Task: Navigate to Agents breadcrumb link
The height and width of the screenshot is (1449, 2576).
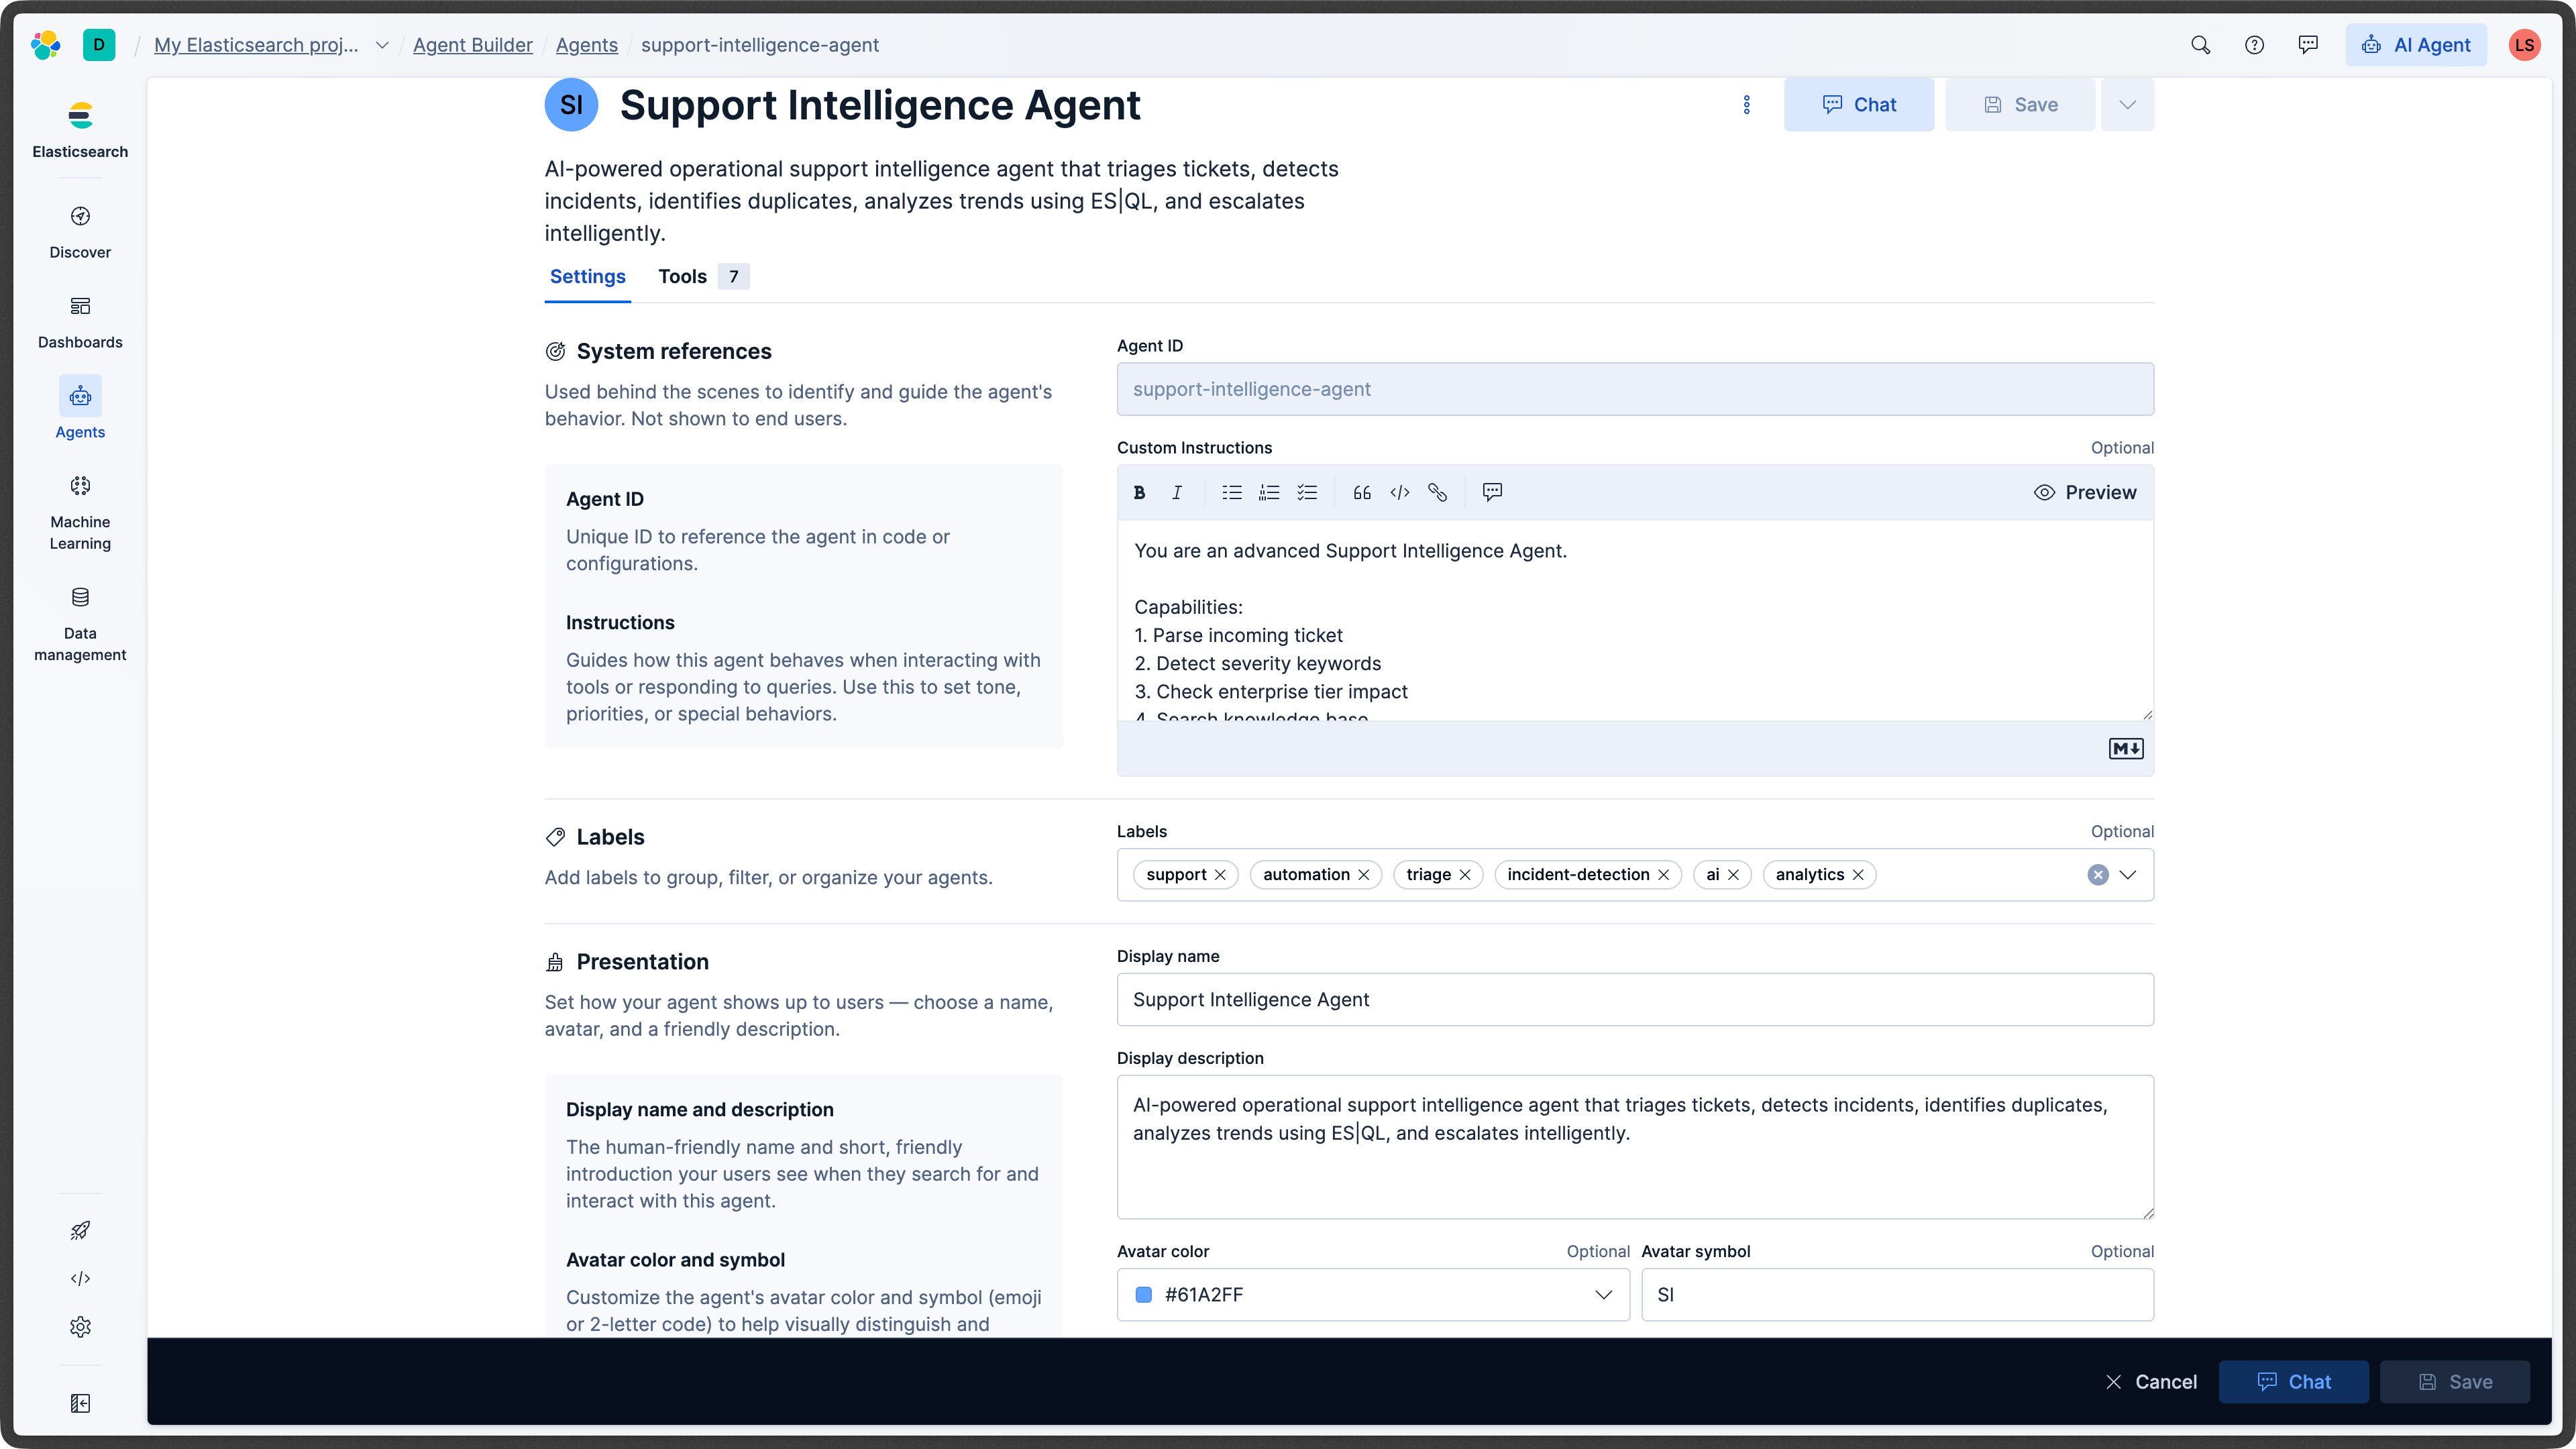Action: point(586,45)
